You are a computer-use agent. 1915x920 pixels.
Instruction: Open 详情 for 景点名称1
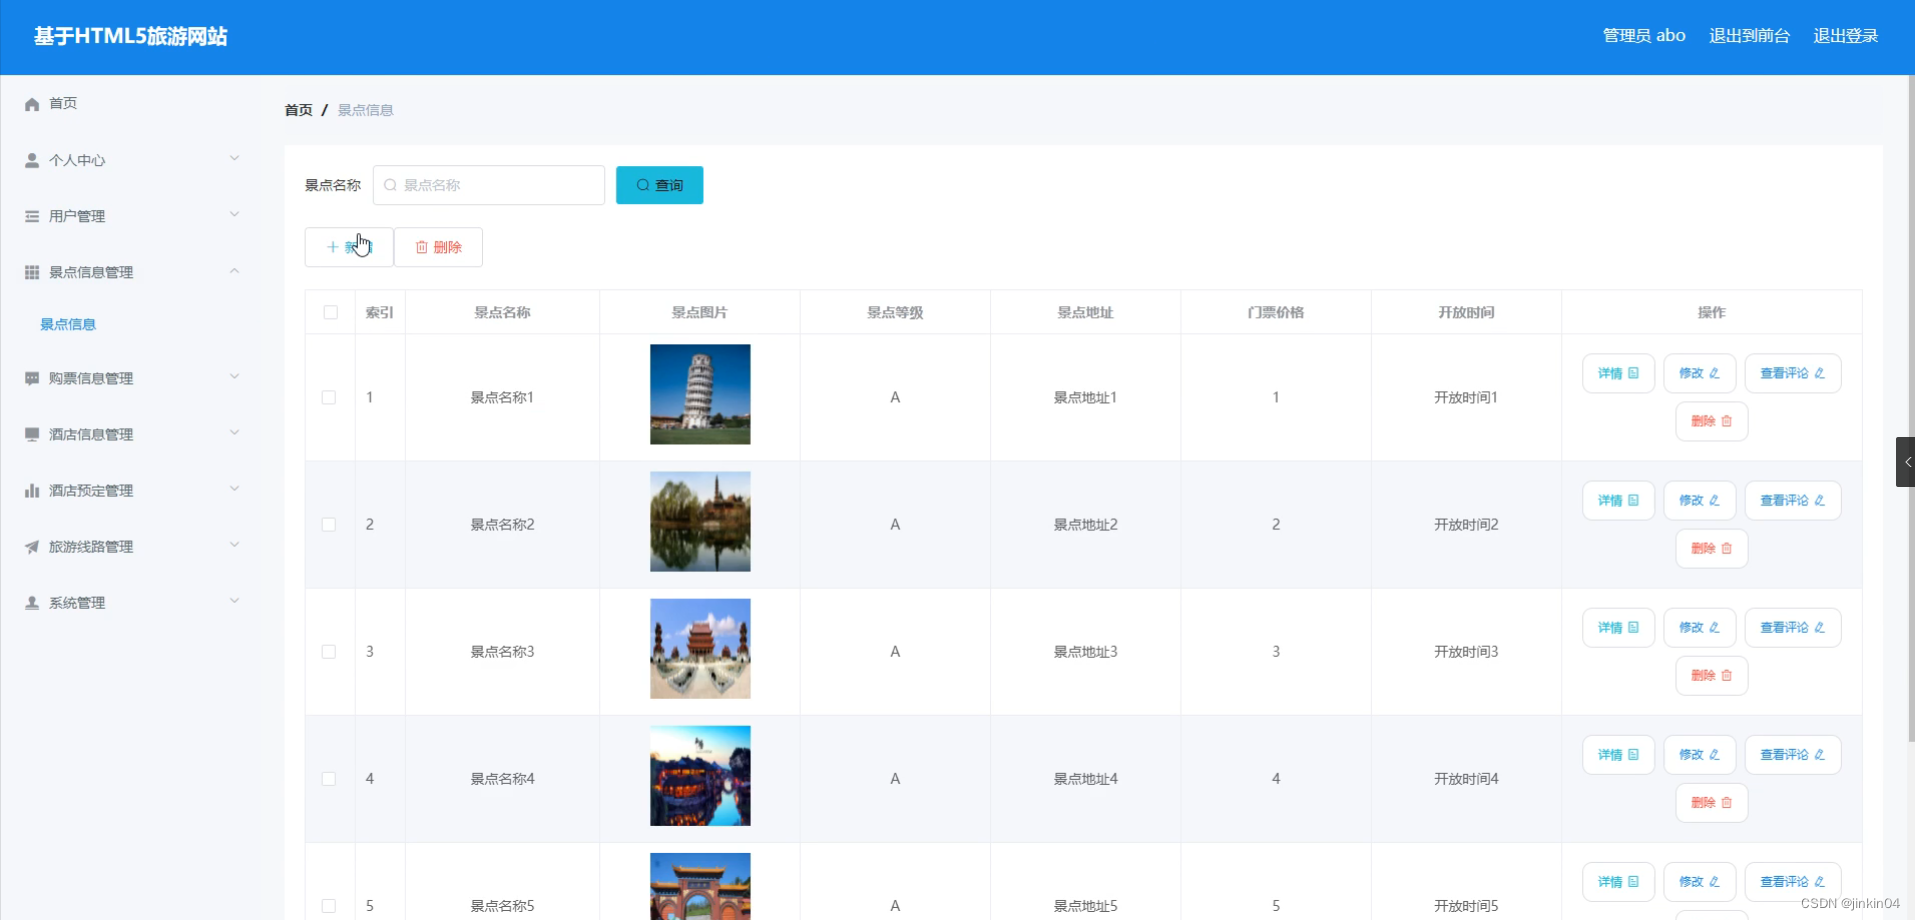[x=1618, y=373]
